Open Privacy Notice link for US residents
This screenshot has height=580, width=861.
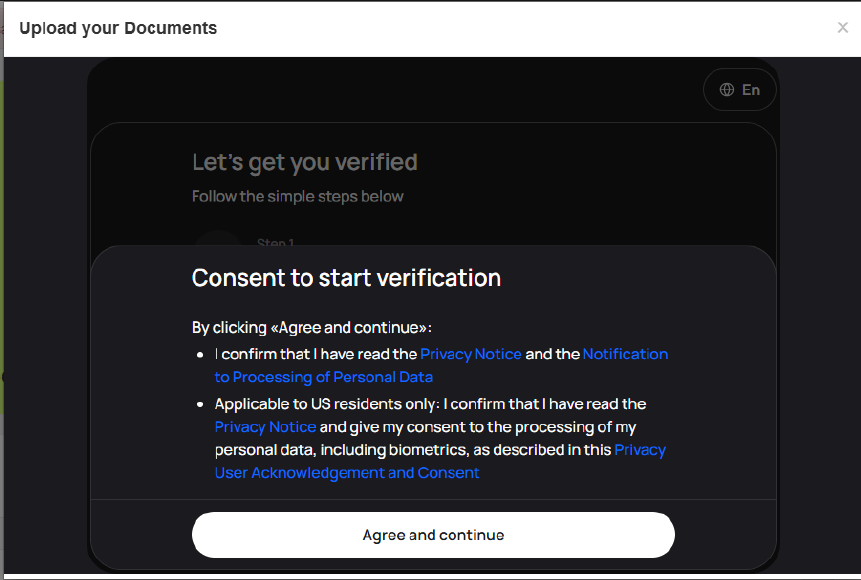pos(265,427)
